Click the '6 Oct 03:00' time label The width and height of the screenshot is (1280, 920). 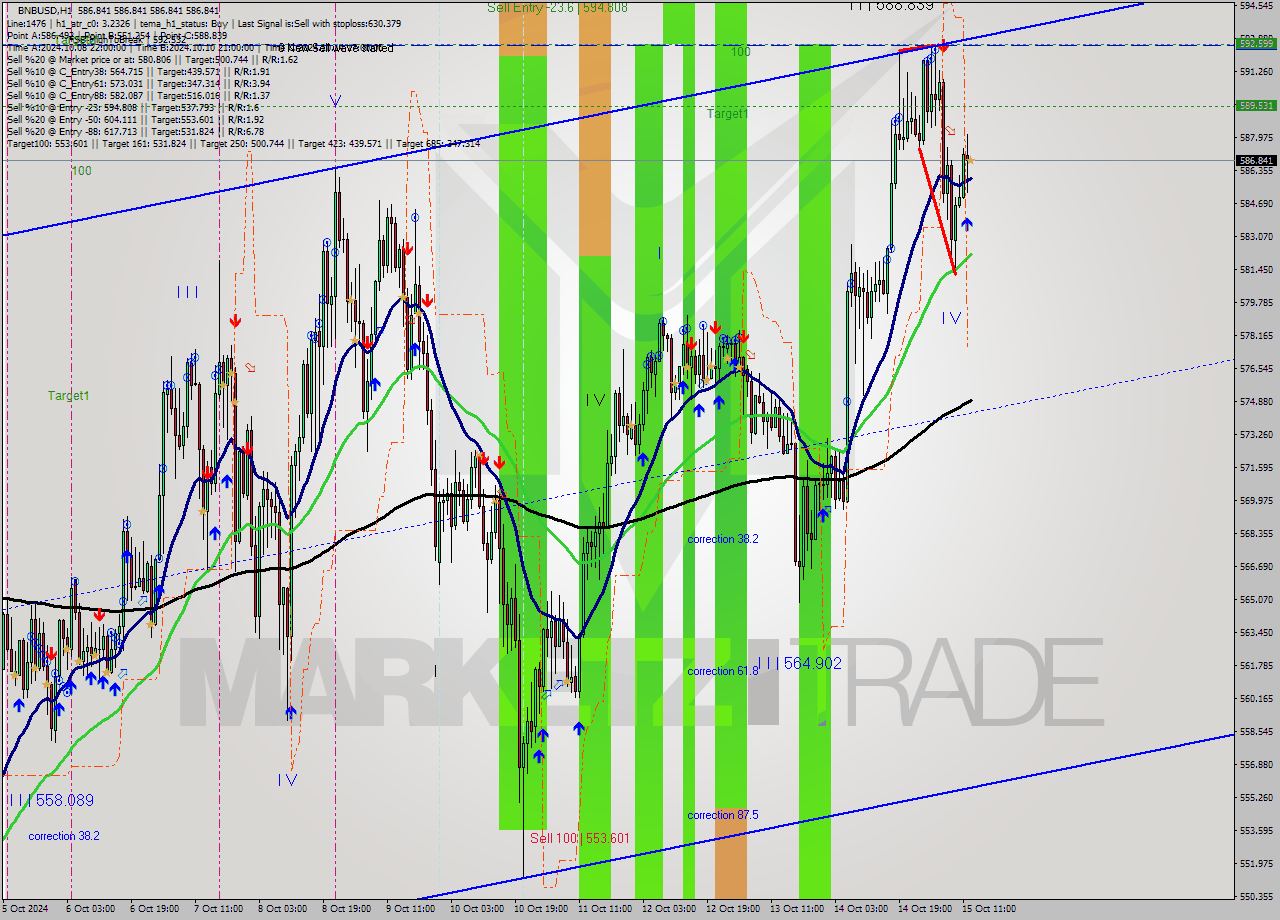click(x=89, y=909)
